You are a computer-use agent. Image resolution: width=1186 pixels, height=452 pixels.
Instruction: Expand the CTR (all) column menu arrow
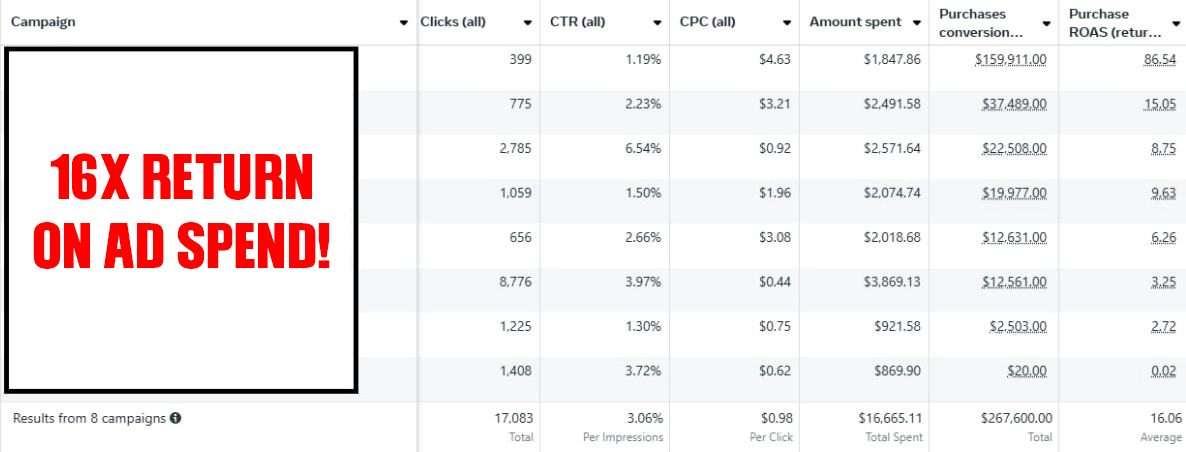[x=657, y=22]
